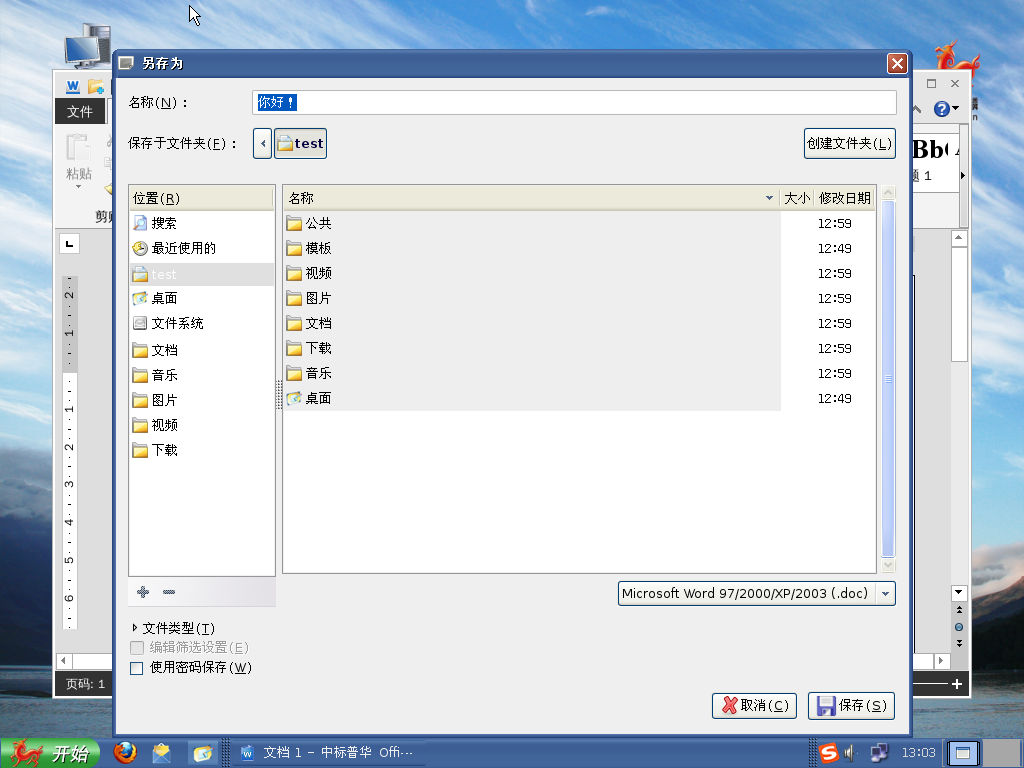Check the 编辑筛选设置 option
The image size is (1024, 768).
tap(136, 647)
